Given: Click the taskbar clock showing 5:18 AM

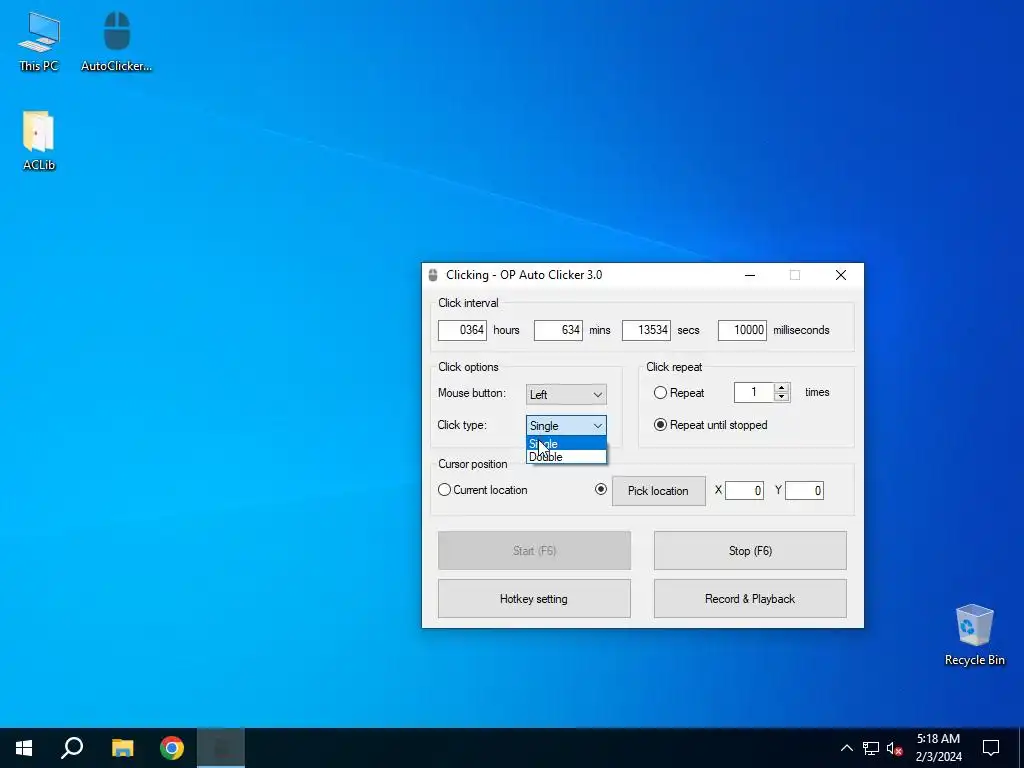Looking at the screenshot, I should coord(938,748).
